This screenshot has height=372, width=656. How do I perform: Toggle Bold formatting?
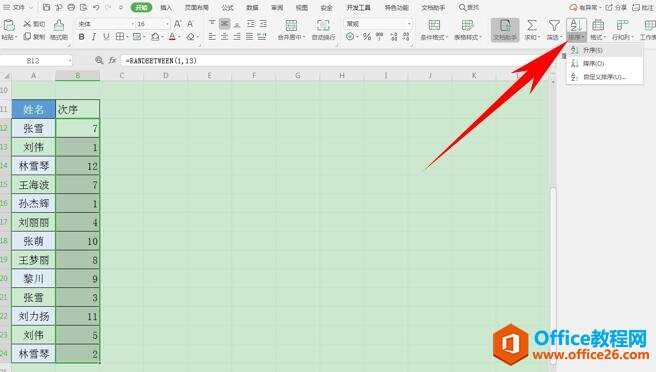click(82, 37)
